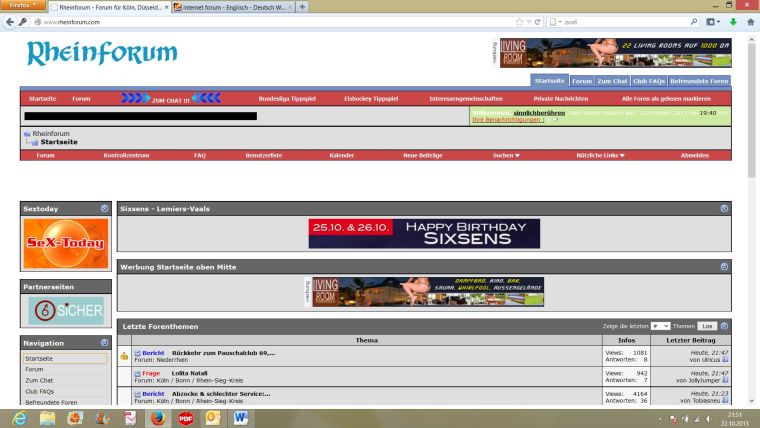Viewport: 760px width, 428px height.
Task: Expand the Nützliche Links dropdown
Action: tap(600, 156)
